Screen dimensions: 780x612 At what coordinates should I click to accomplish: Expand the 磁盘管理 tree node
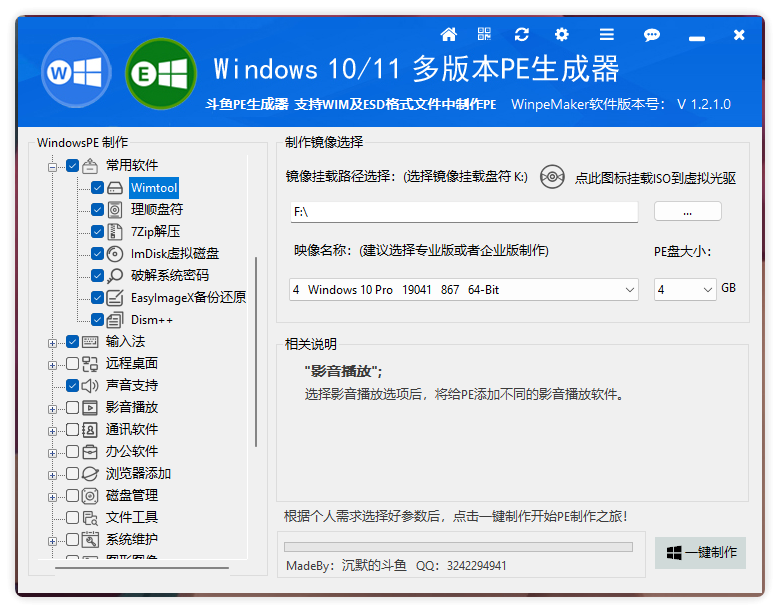coord(52,497)
